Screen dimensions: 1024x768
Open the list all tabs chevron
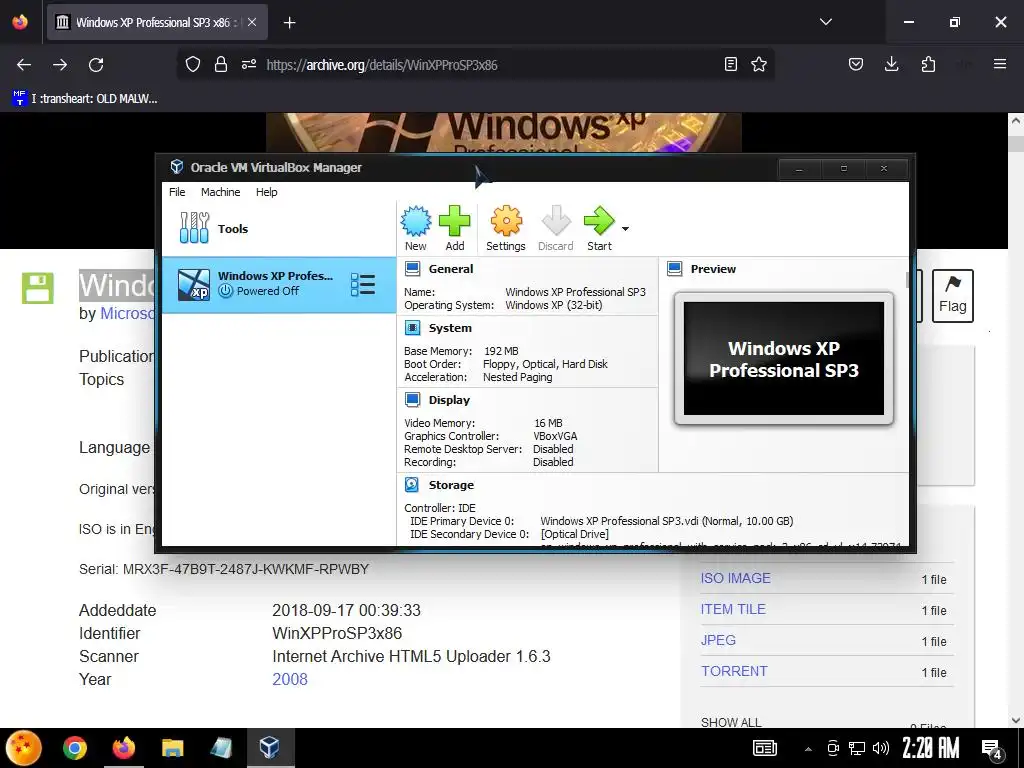(825, 22)
